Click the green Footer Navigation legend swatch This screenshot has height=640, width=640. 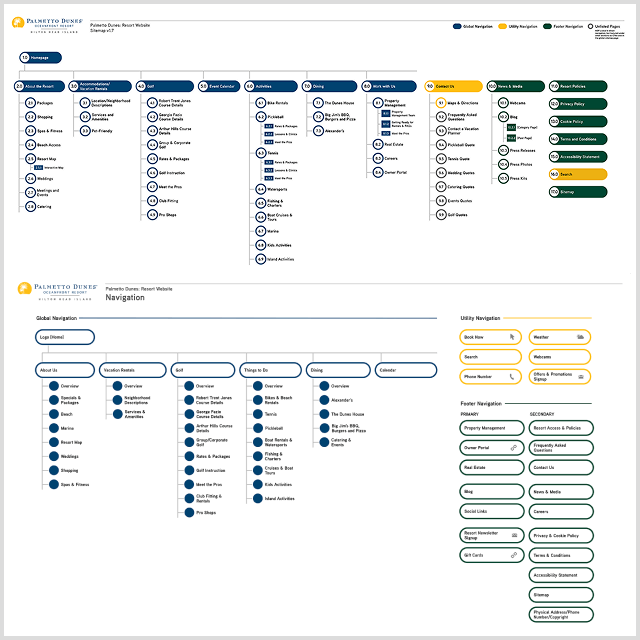(547, 26)
